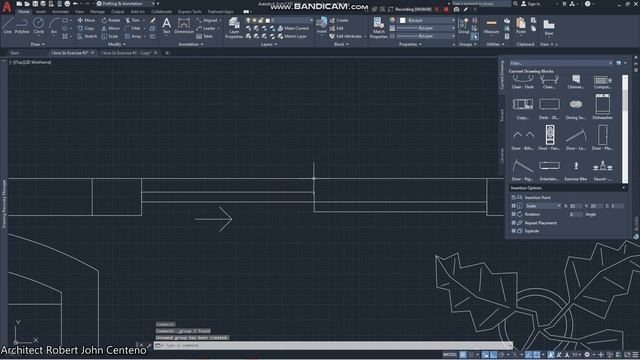Select the Arc tool

(53, 26)
